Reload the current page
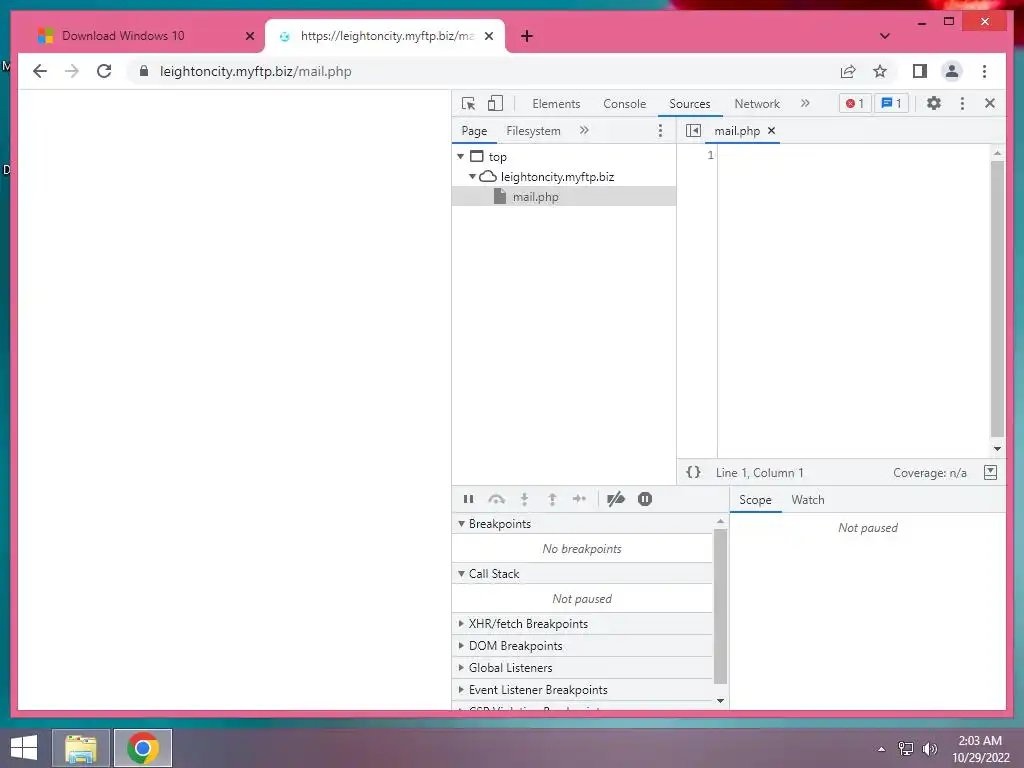1024x768 pixels. click(104, 71)
